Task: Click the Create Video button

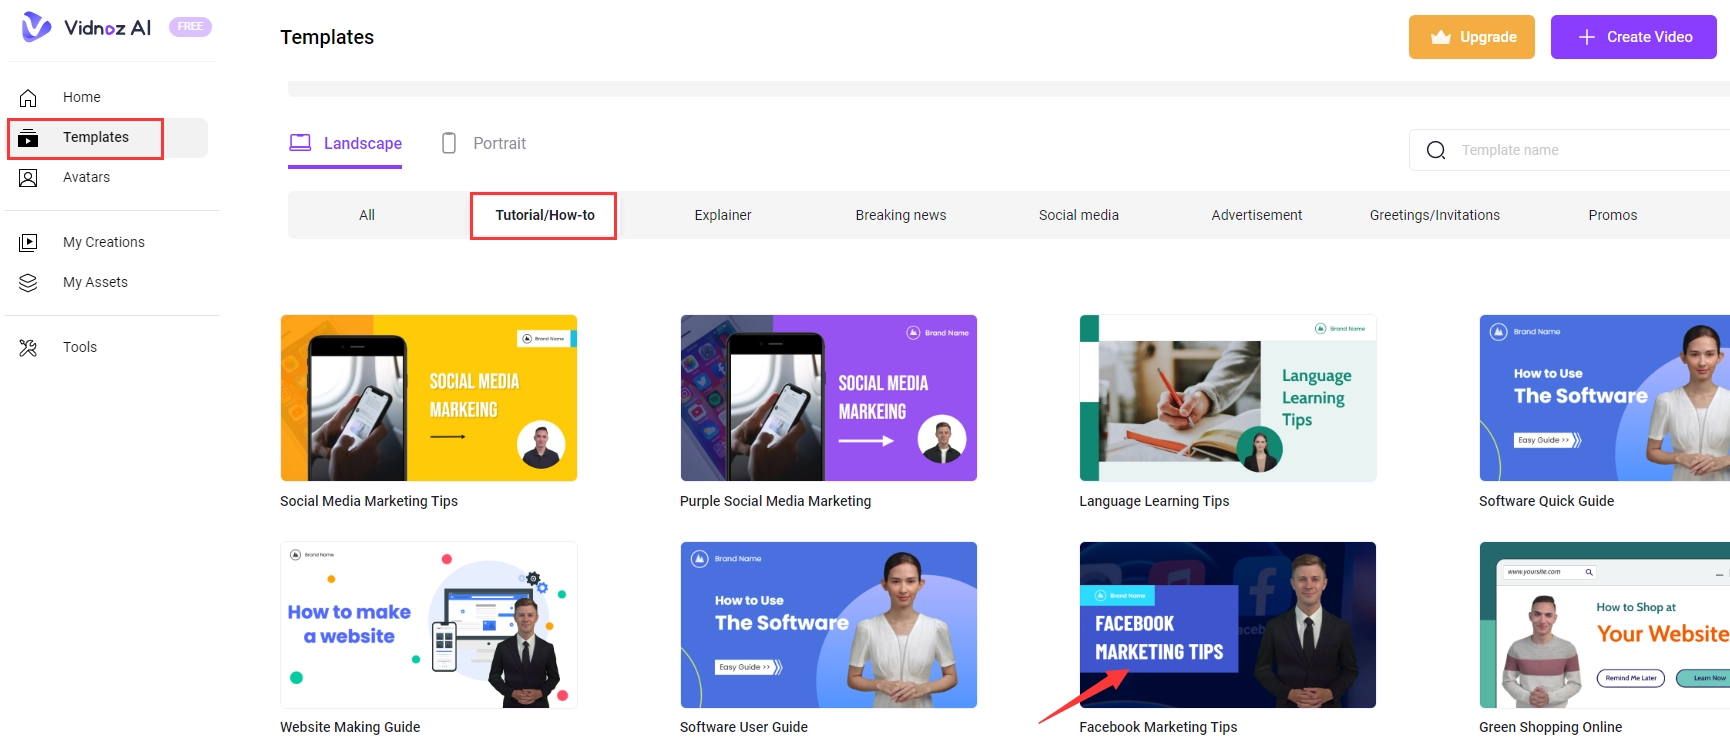Action: [x=1633, y=37]
